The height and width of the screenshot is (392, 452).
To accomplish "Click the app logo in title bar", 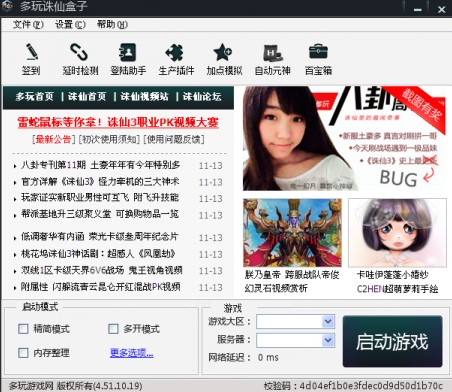I will tap(7, 7).
